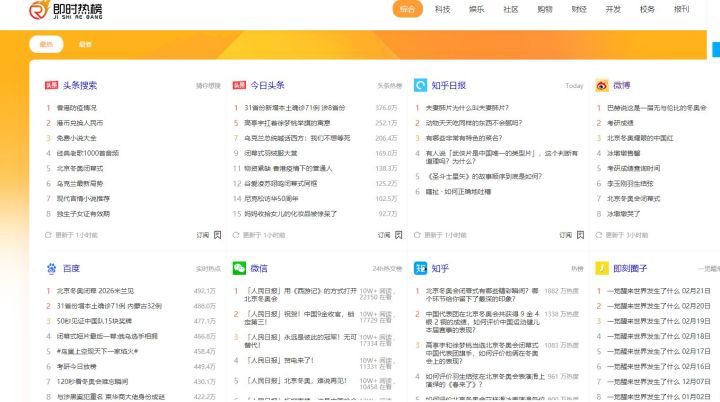Open the 微信 card title
The image size is (720, 402).
259,268
